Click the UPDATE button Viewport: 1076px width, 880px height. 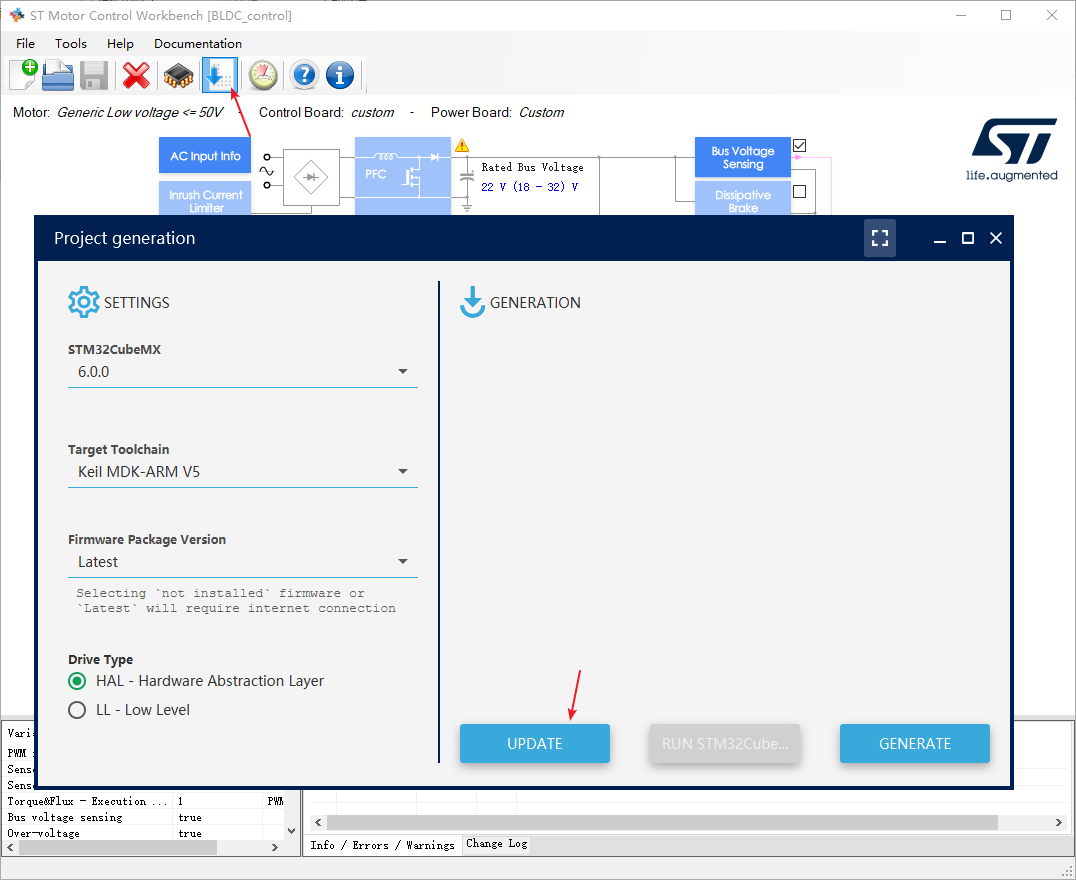pos(535,743)
